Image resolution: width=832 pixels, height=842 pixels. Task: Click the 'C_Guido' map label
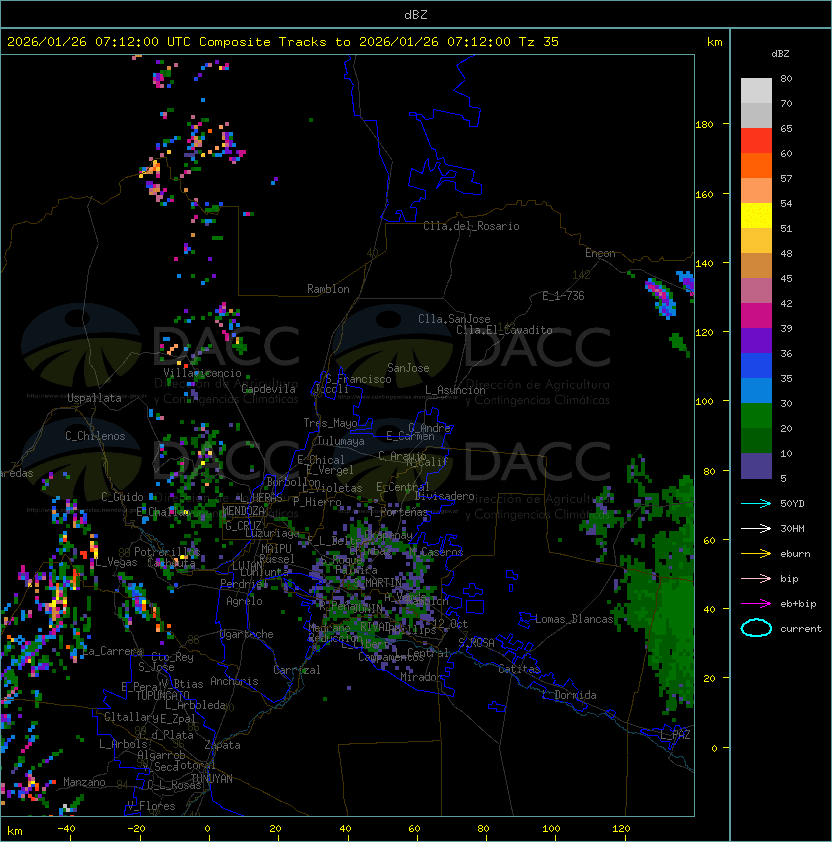(x=122, y=497)
